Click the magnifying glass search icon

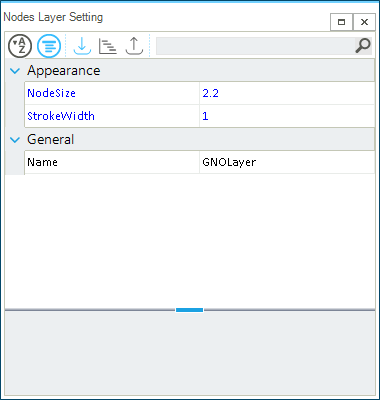pyautogui.click(x=363, y=46)
